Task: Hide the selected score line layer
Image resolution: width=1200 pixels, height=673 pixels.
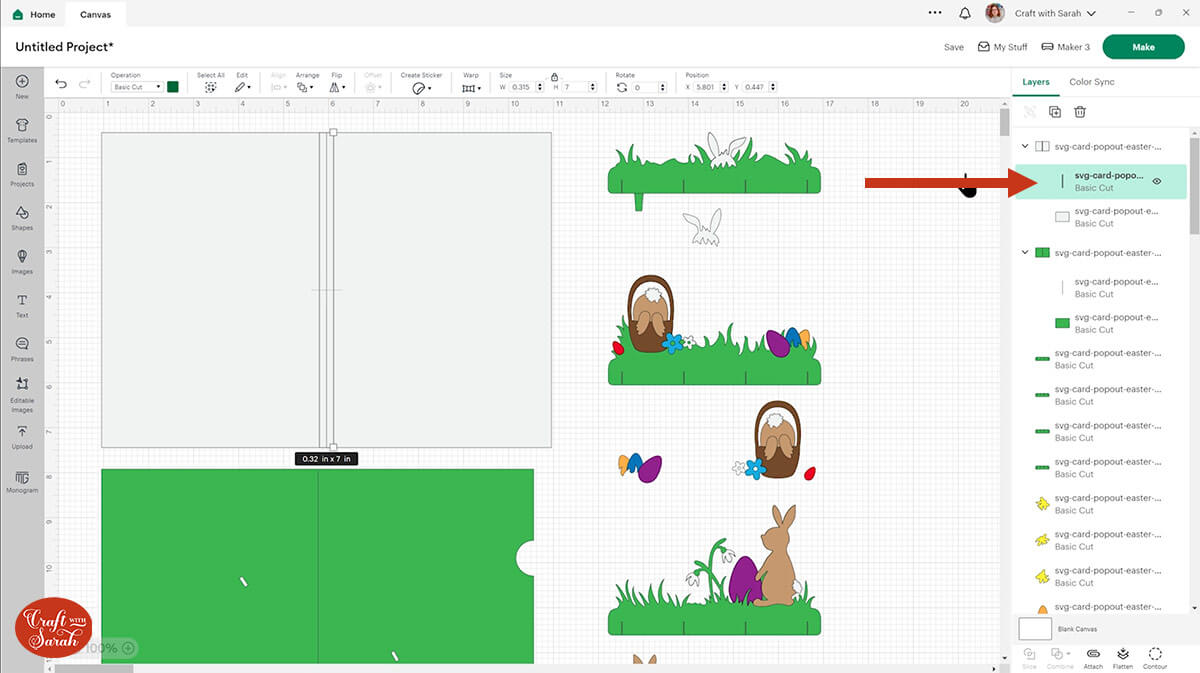Action: click(1156, 181)
